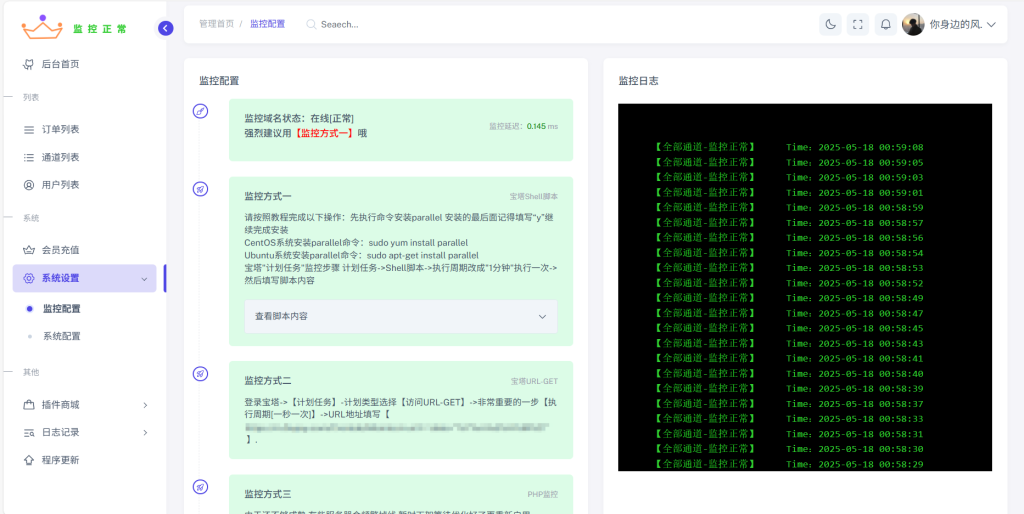Click the rocket icon beside 监控方式一

(201, 189)
